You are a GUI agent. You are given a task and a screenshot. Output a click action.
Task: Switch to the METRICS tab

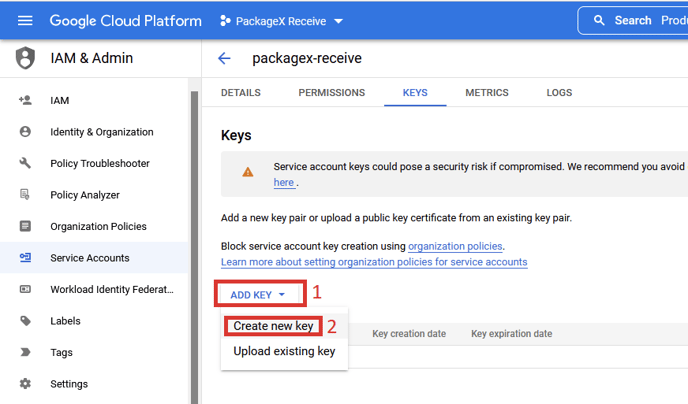pos(486,93)
